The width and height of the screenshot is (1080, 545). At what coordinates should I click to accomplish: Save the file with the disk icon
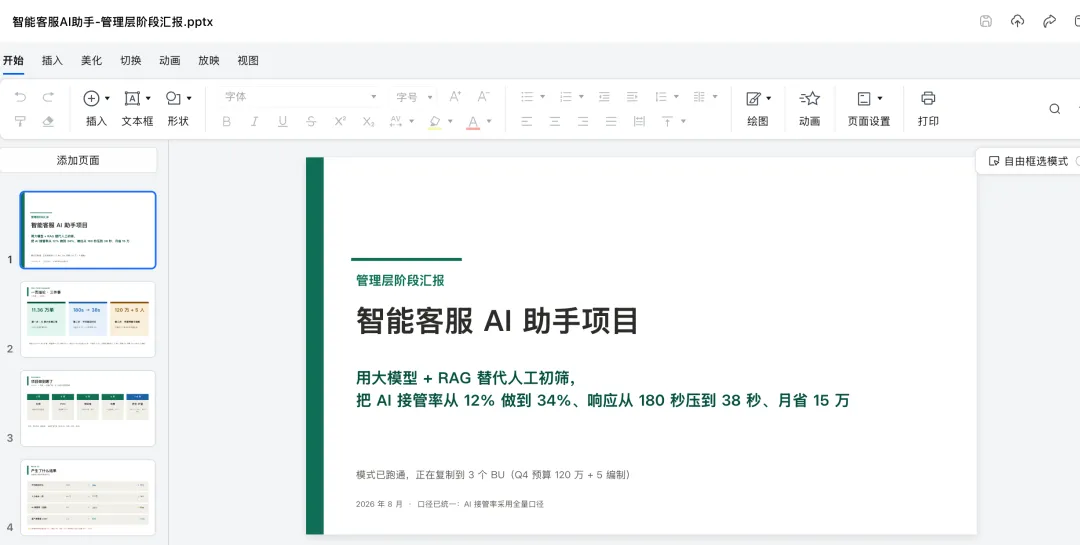pyautogui.click(x=986, y=21)
